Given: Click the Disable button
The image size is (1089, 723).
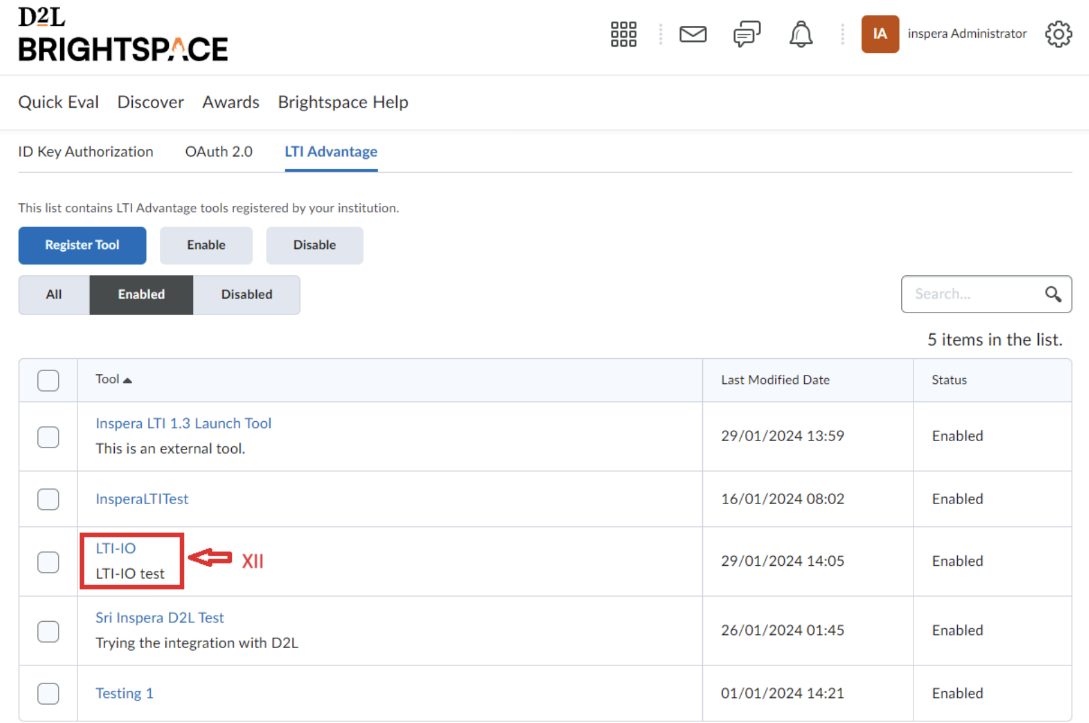Looking at the screenshot, I should pos(315,245).
